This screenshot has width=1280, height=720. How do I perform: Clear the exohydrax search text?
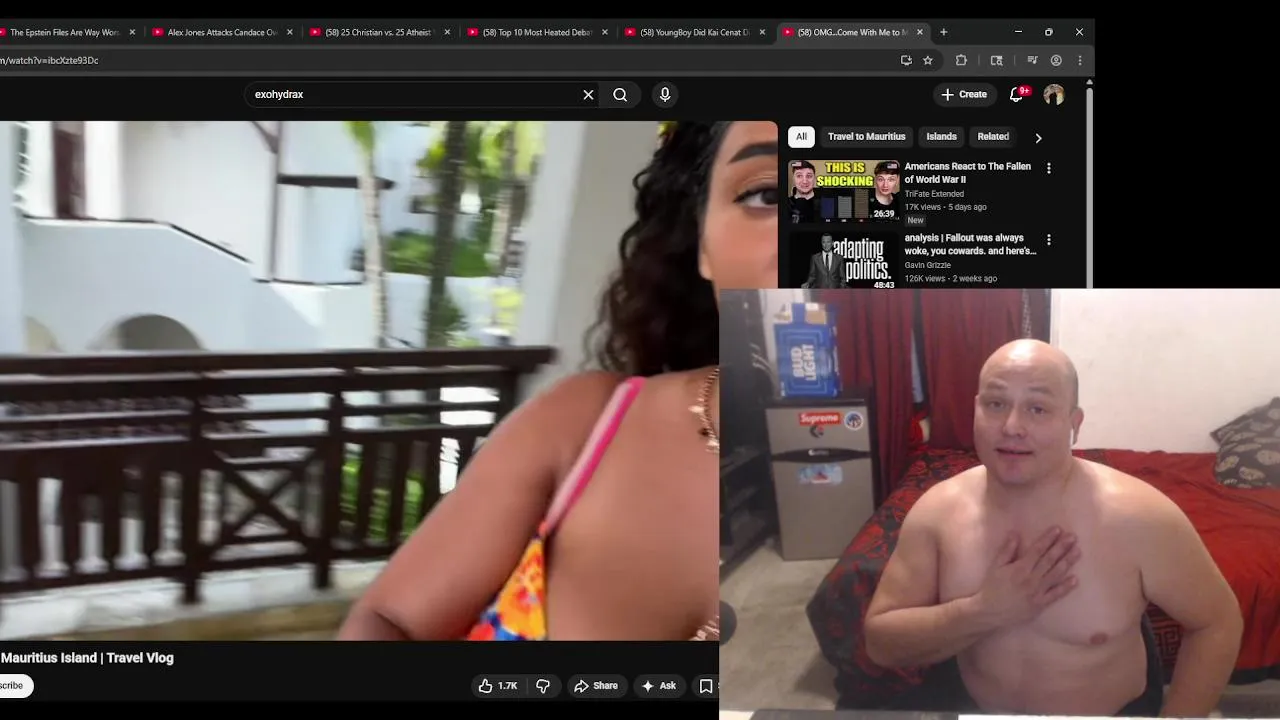[588, 95]
